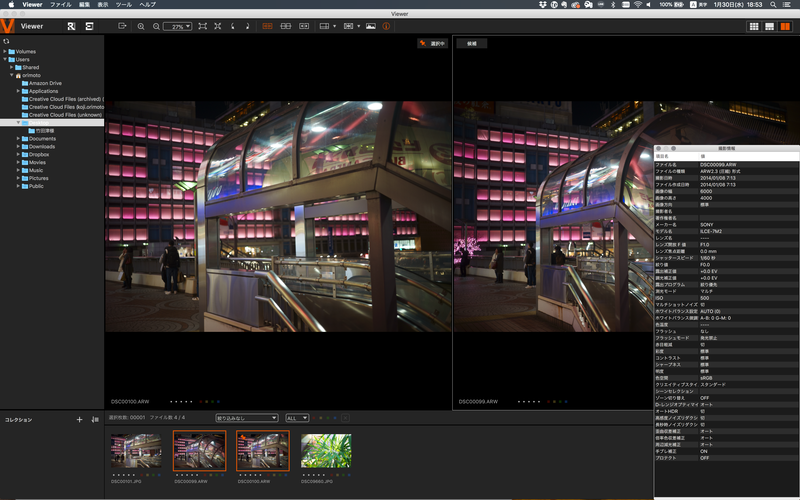Select thumbnail DSC00101.JPG
This screenshot has height=500, width=800.
tap(136, 451)
